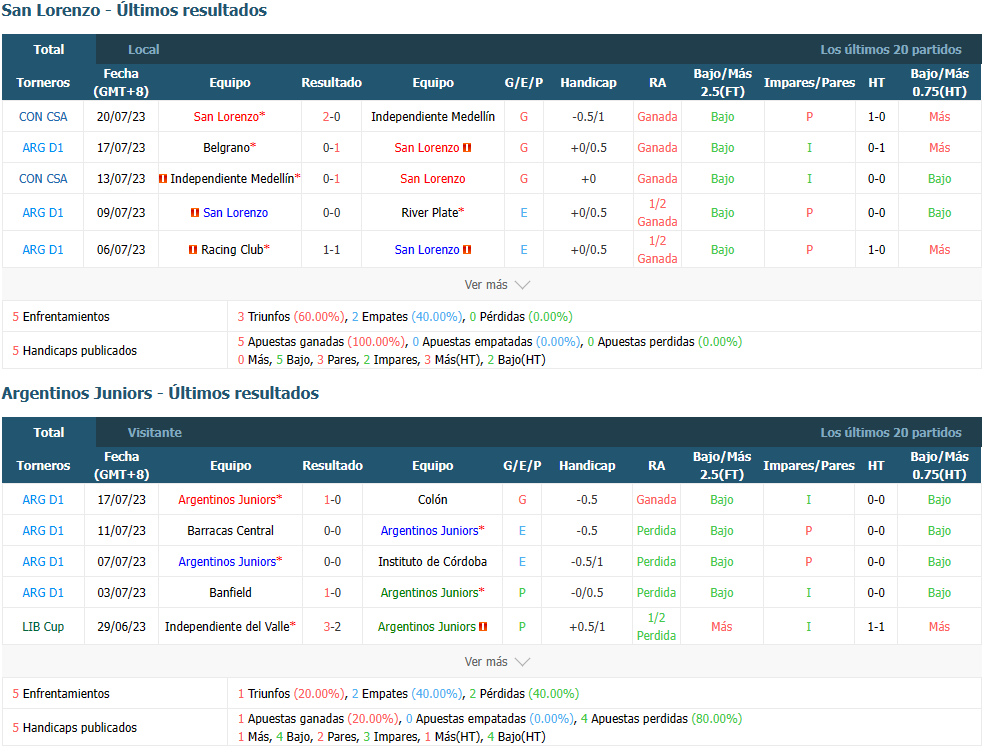Viewport: 987px width, 752px height.
Task: Click the date 29/06/23
Action: pos(121,626)
